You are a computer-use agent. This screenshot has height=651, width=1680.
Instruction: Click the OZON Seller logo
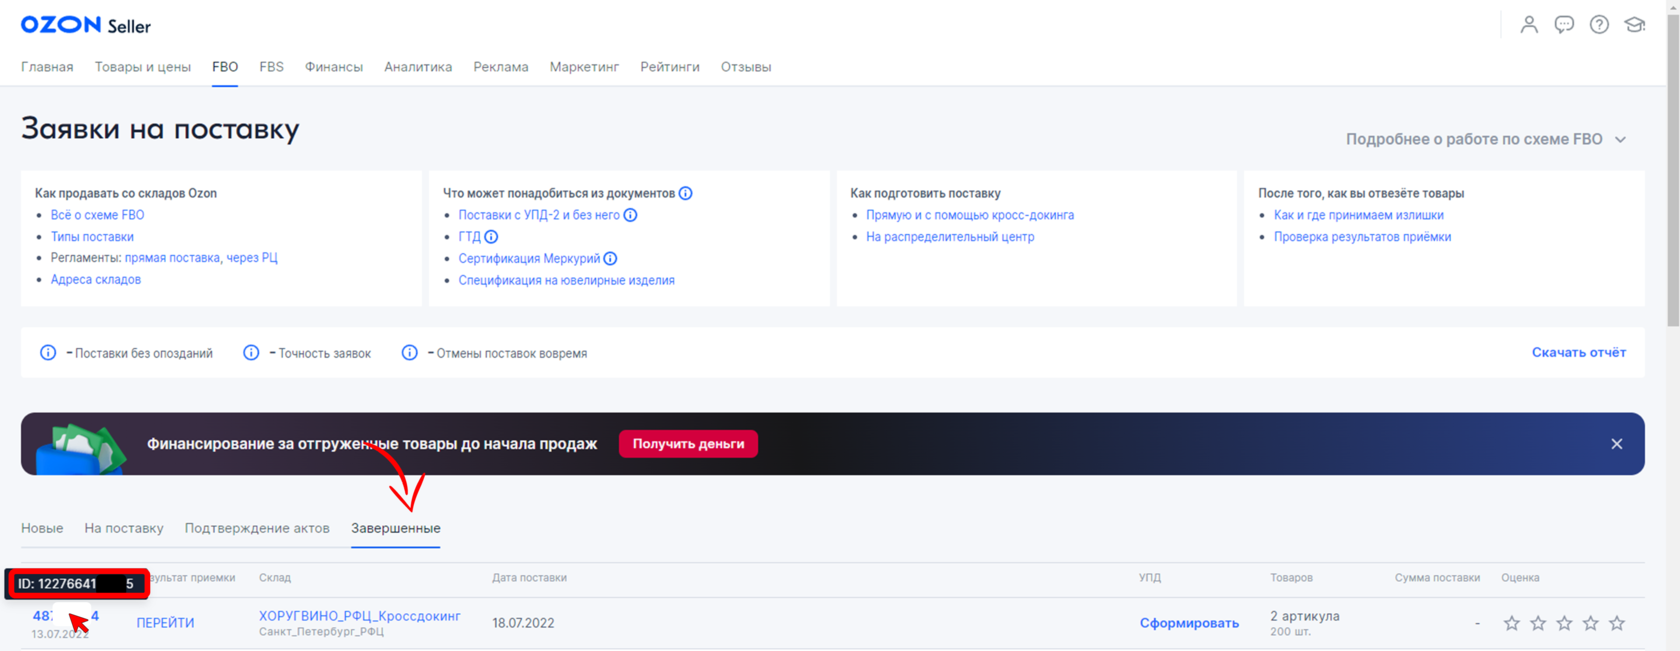(86, 25)
